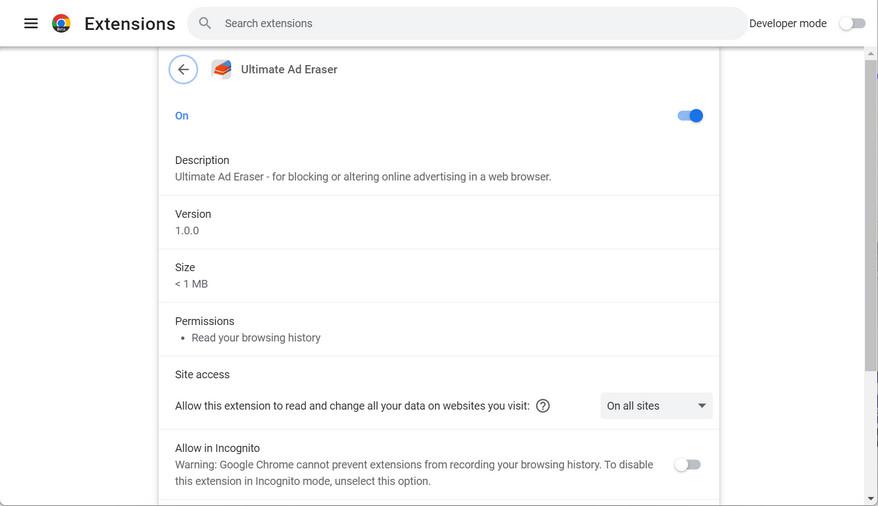Click the scrollbar down arrow

870,498
